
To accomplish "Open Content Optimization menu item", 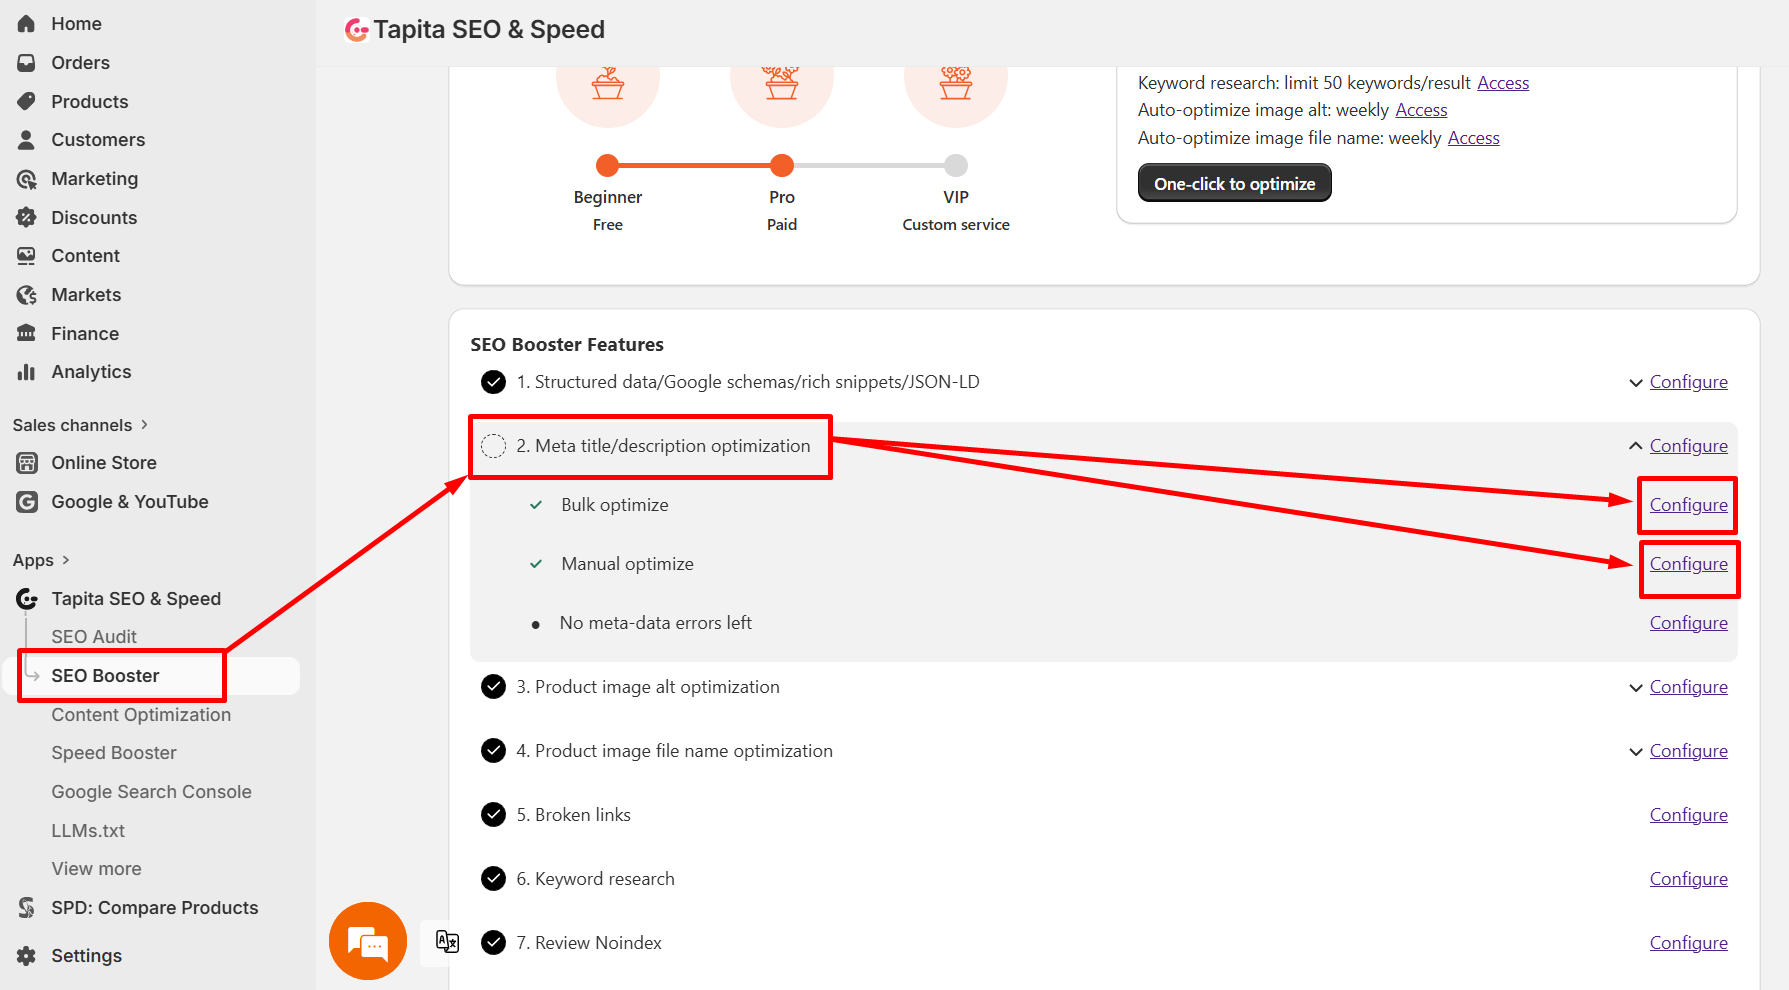I will pos(141,715).
